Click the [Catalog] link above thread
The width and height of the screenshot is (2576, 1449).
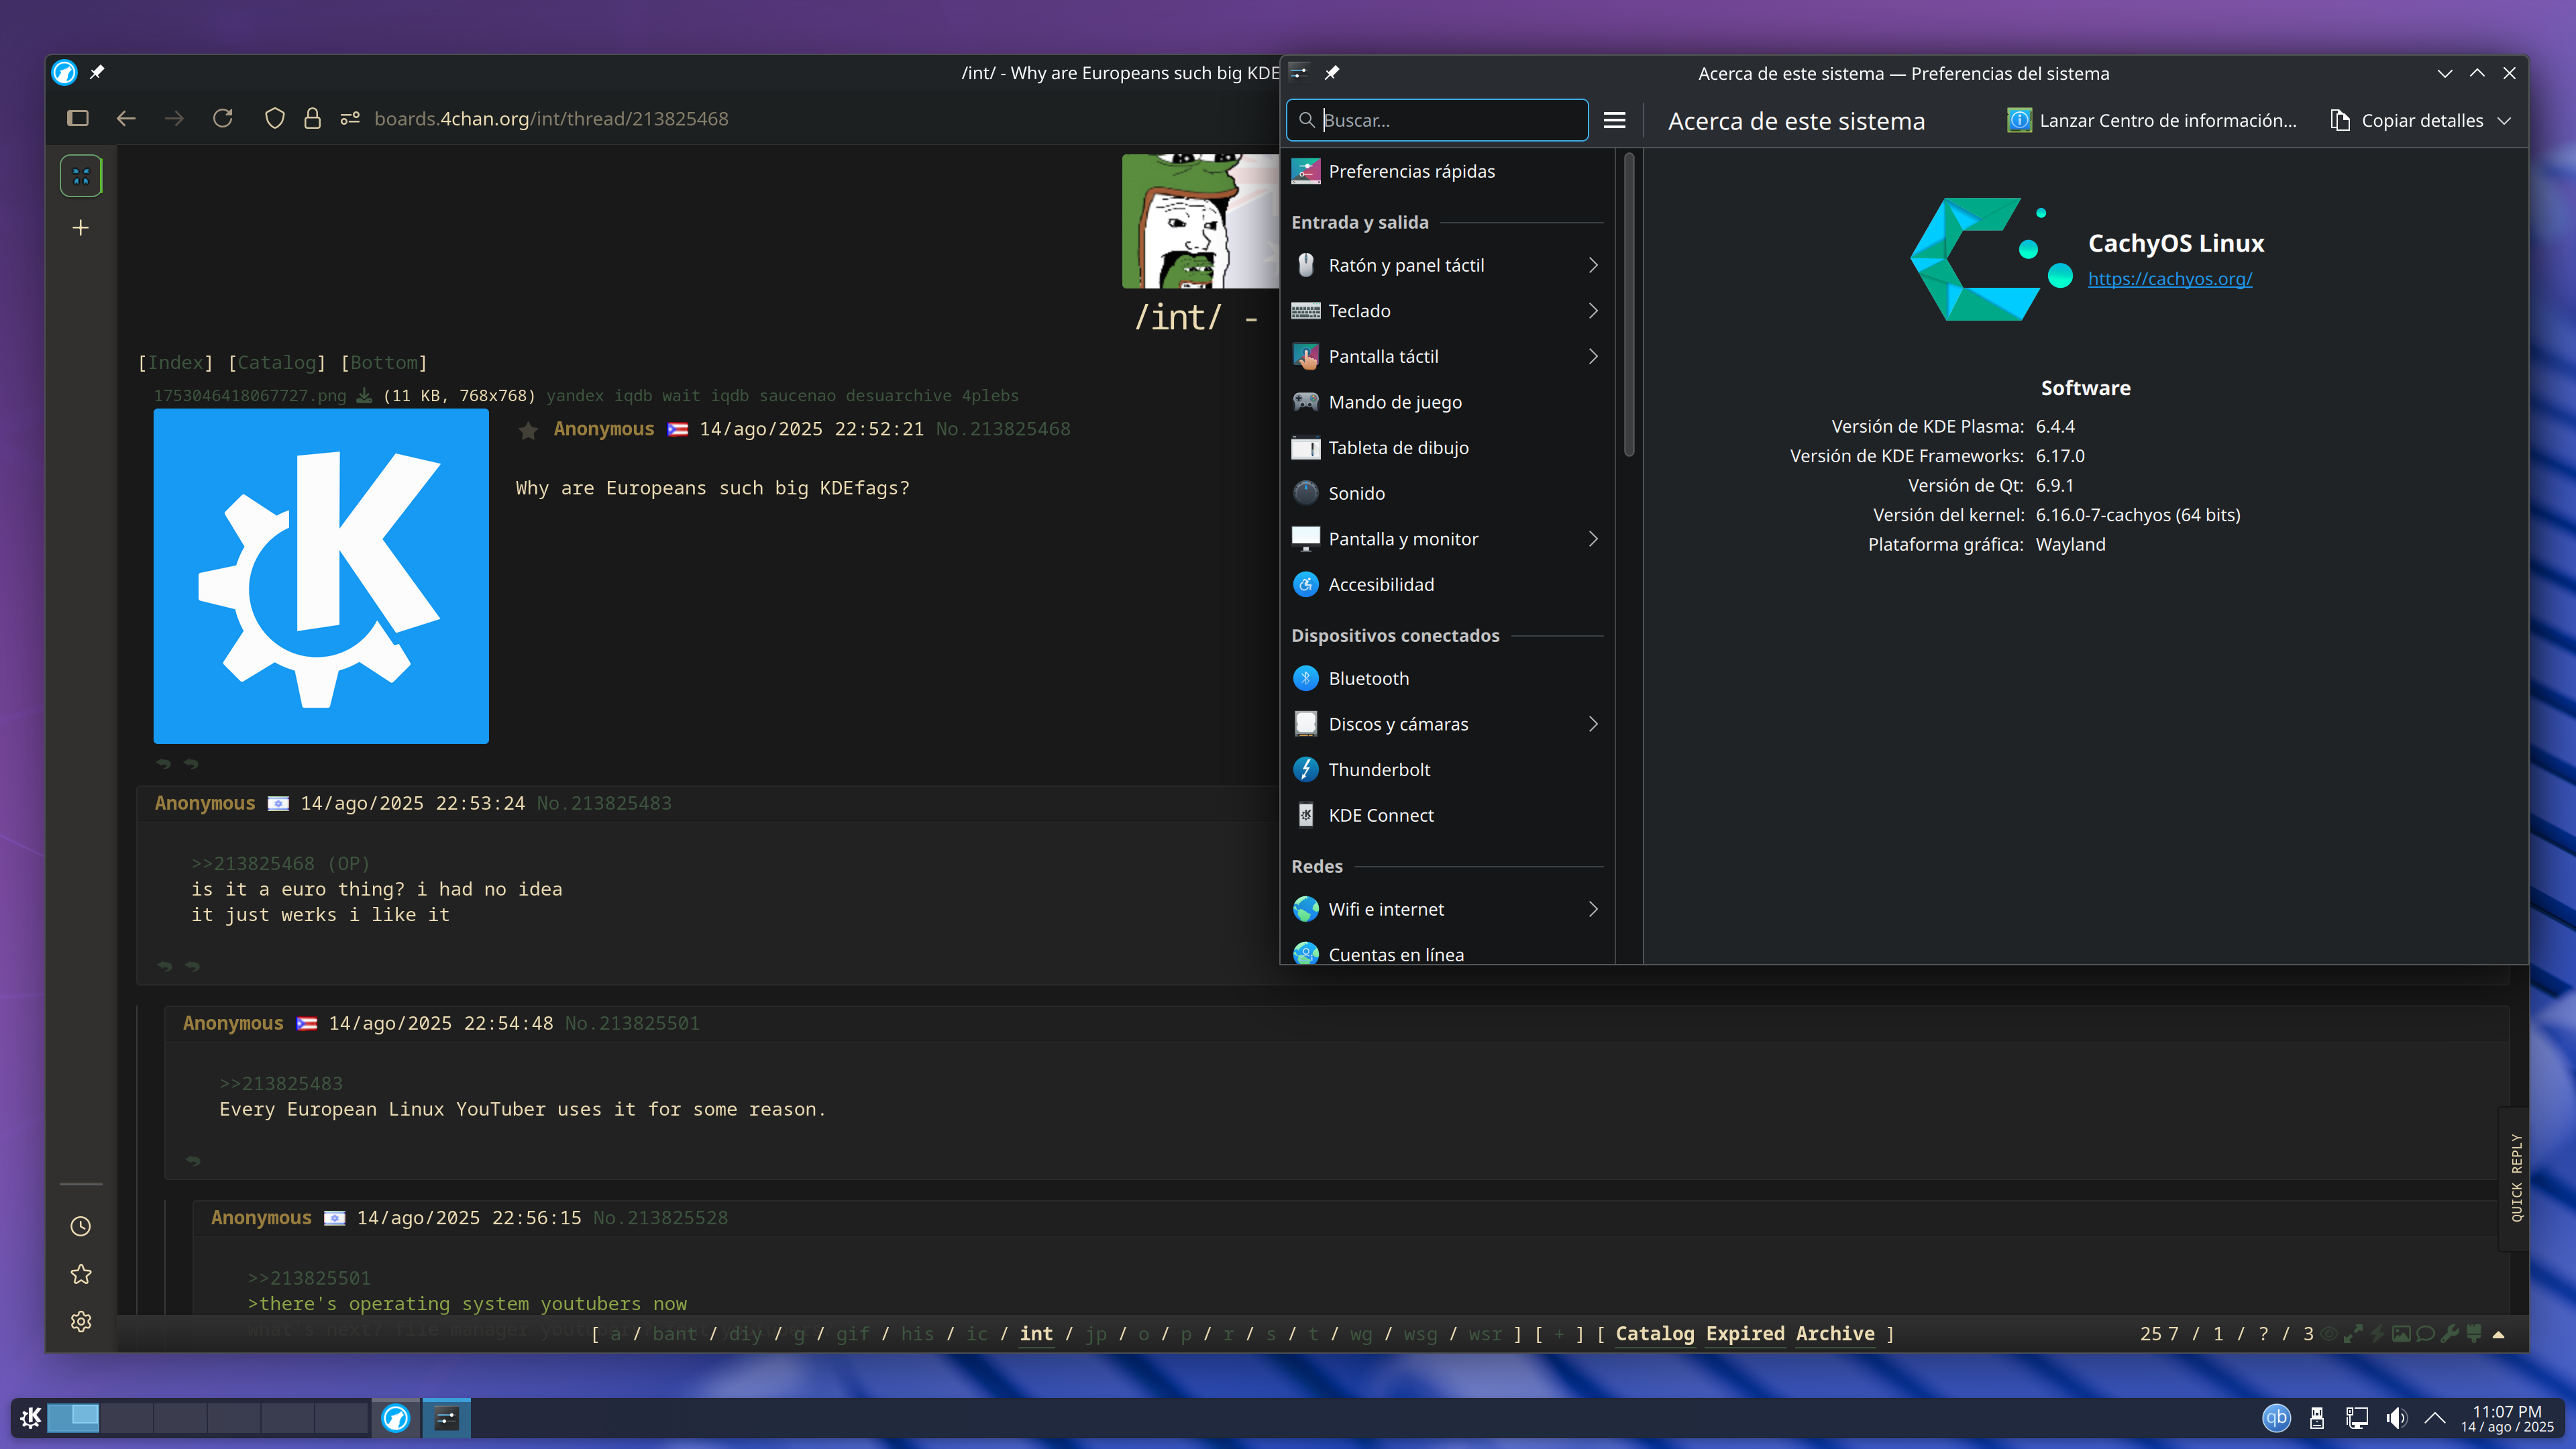click(277, 363)
